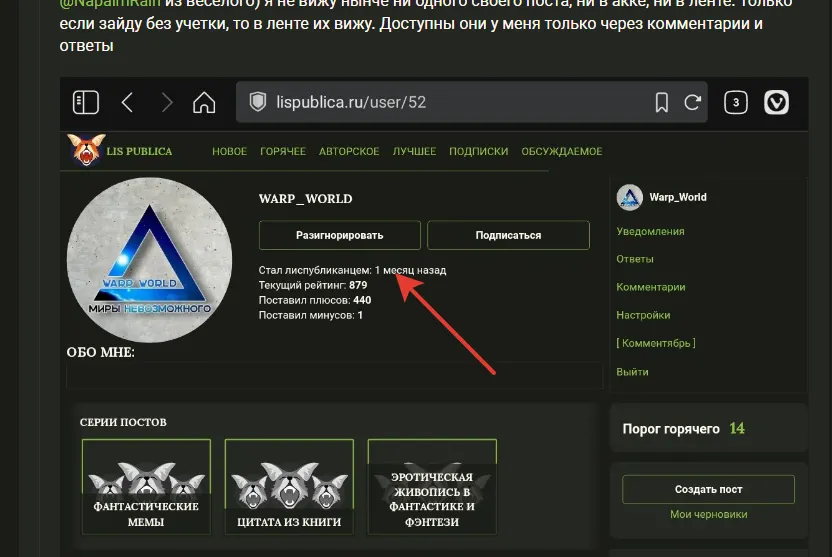The width and height of the screenshot is (832, 557).
Task: Click the shield icon in address bar
Action: pyautogui.click(x=258, y=102)
